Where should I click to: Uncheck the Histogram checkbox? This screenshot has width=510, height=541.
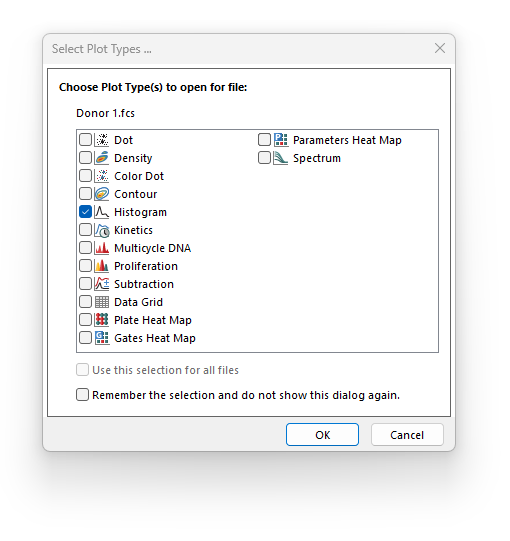[85, 212]
